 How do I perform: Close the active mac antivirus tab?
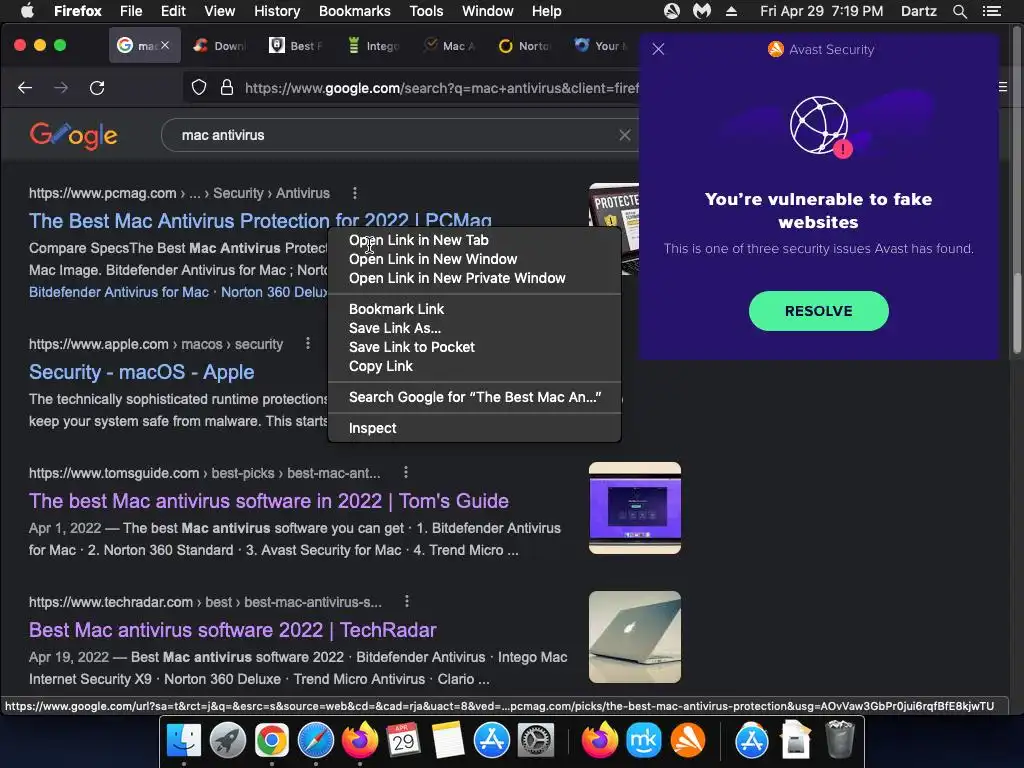165,45
